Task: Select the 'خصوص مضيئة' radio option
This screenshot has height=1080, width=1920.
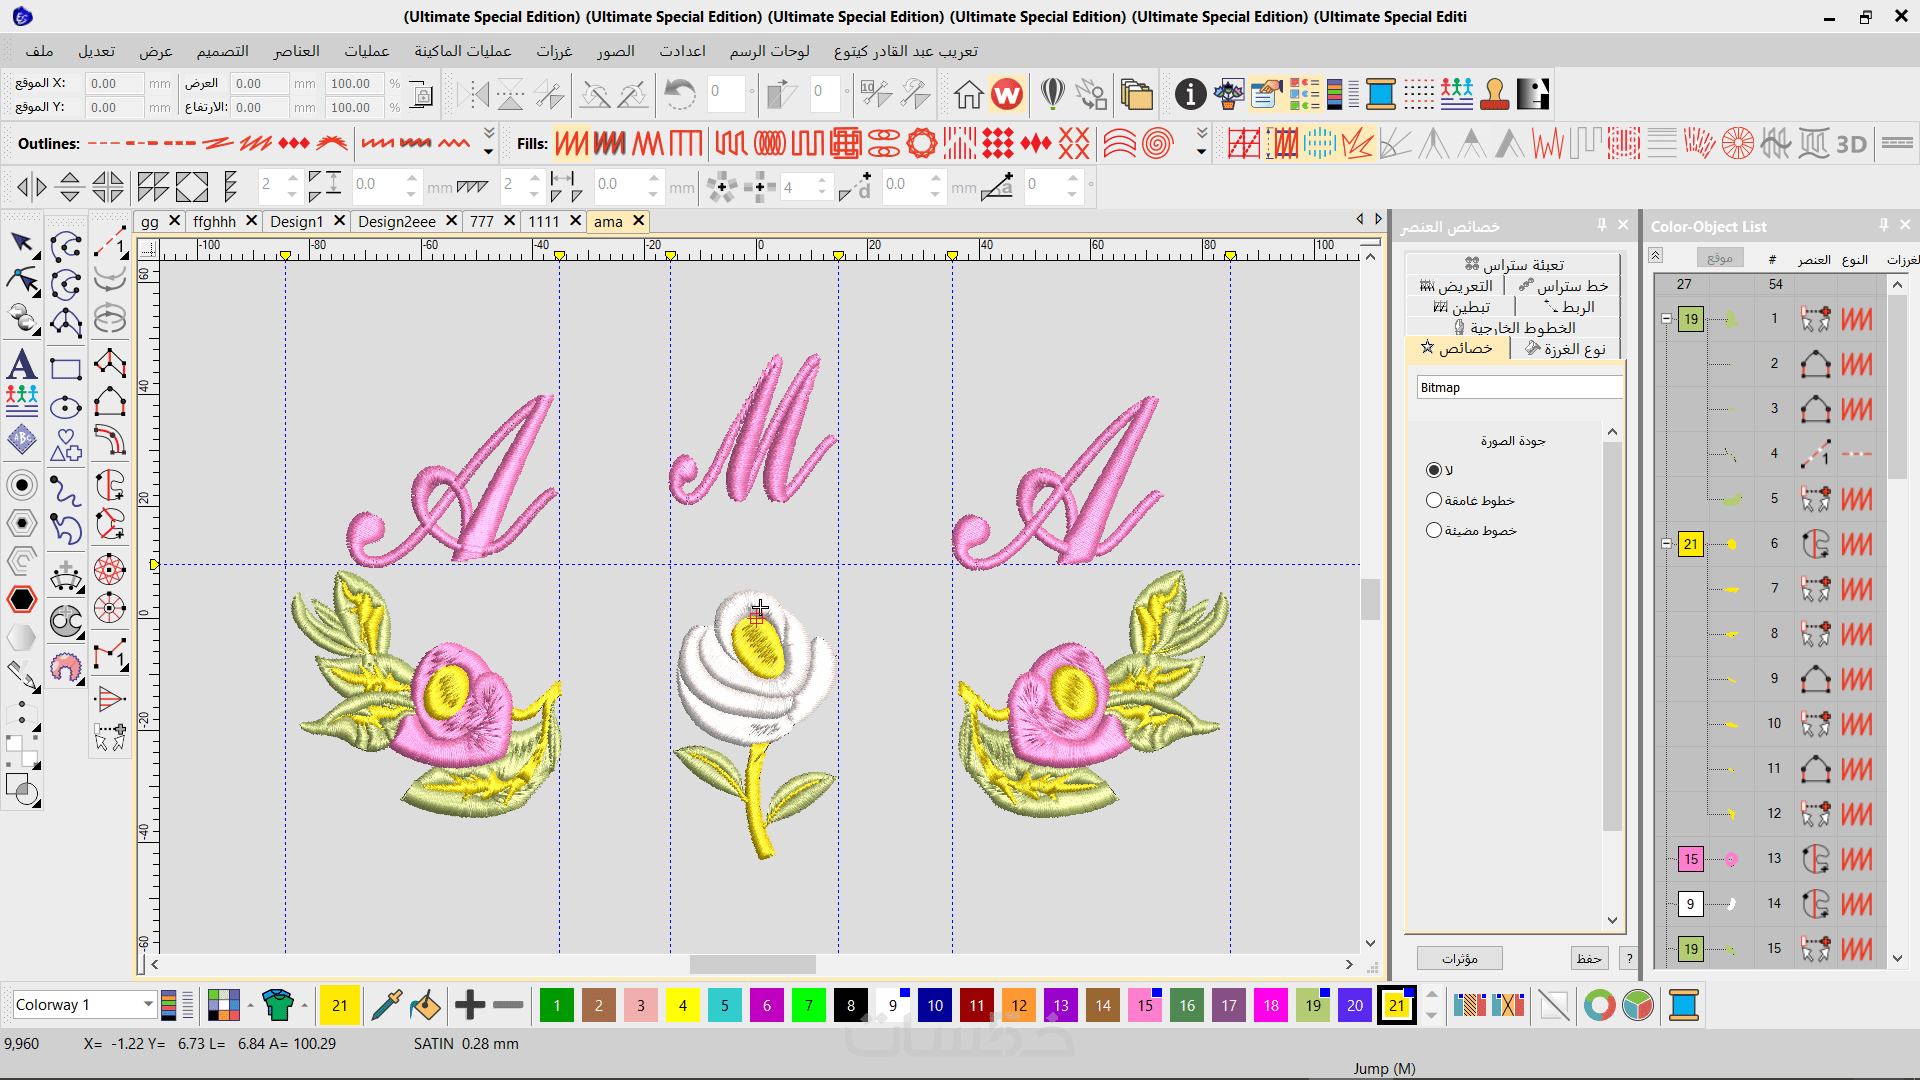Action: [x=1434, y=530]
